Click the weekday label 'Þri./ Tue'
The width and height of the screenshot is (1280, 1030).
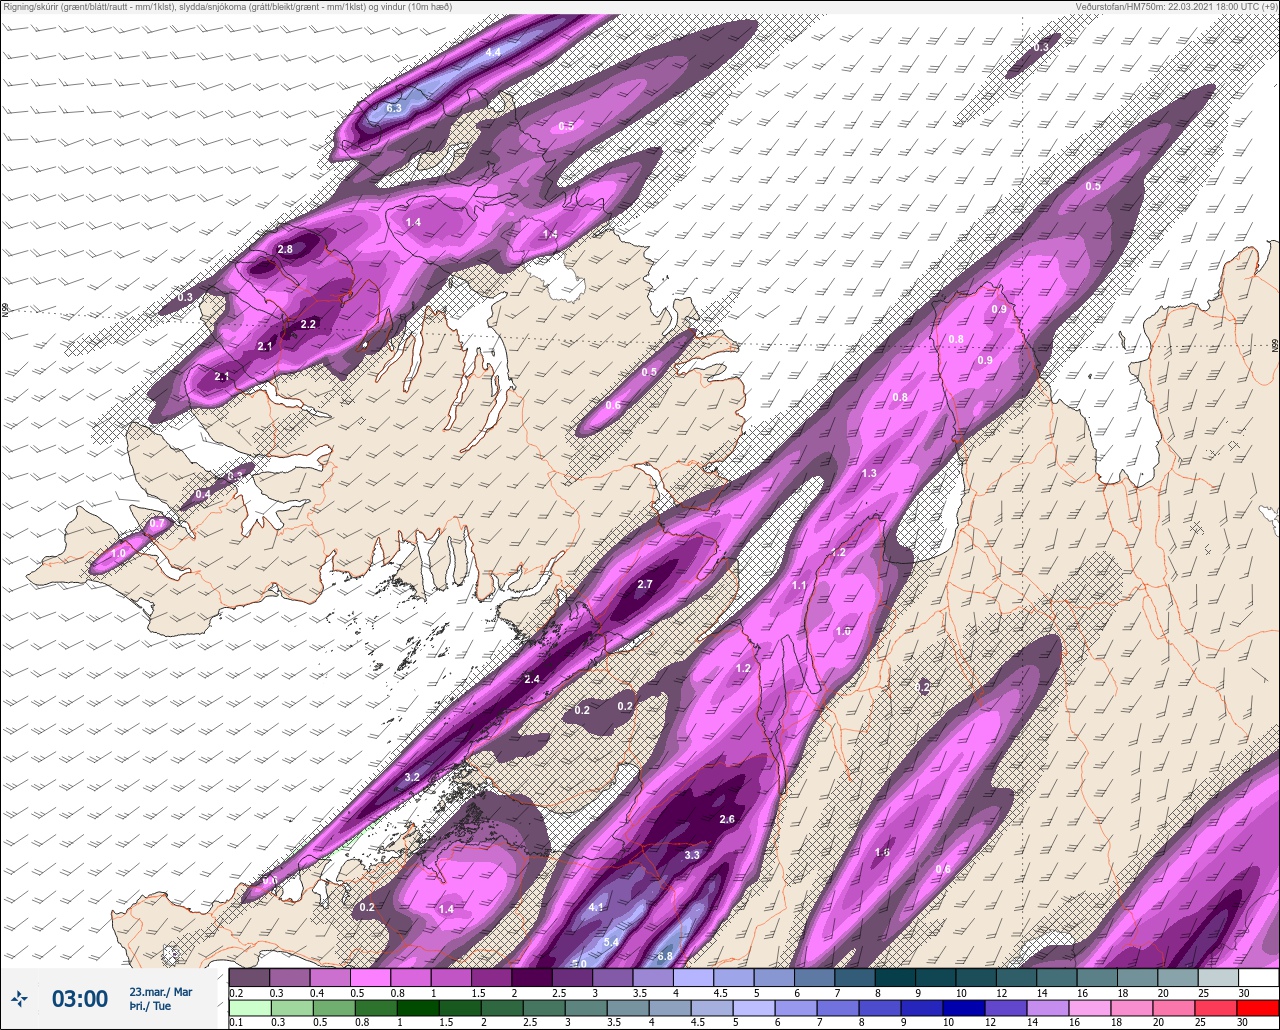click(150, 1007)
